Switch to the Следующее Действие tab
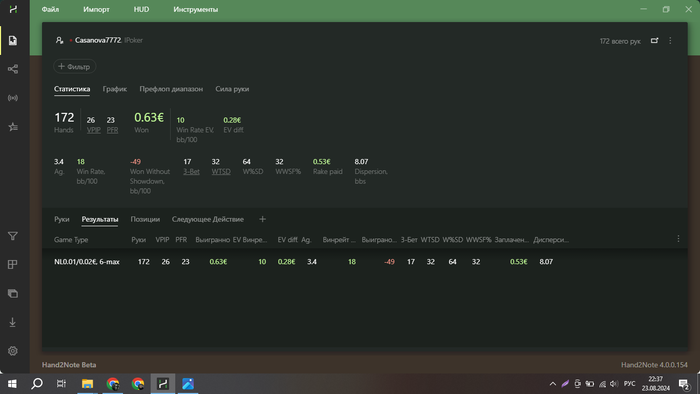The height and width of the screenshot is (394, 700). 208,219
